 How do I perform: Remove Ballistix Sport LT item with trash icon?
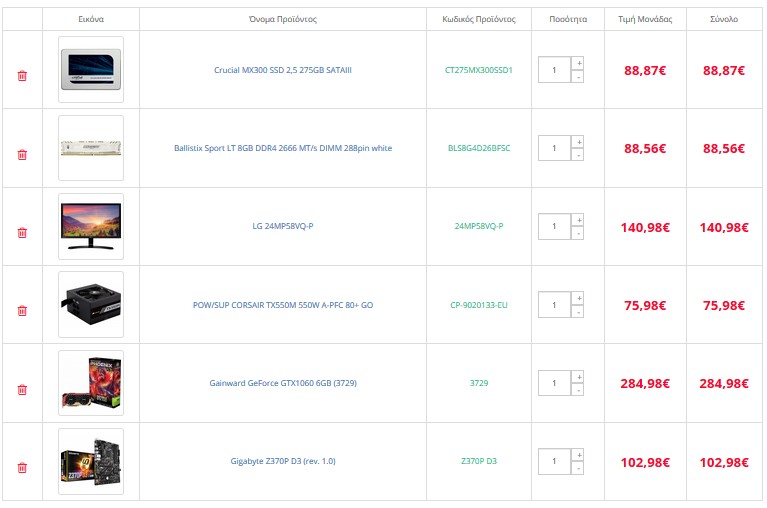coord(22,155)
